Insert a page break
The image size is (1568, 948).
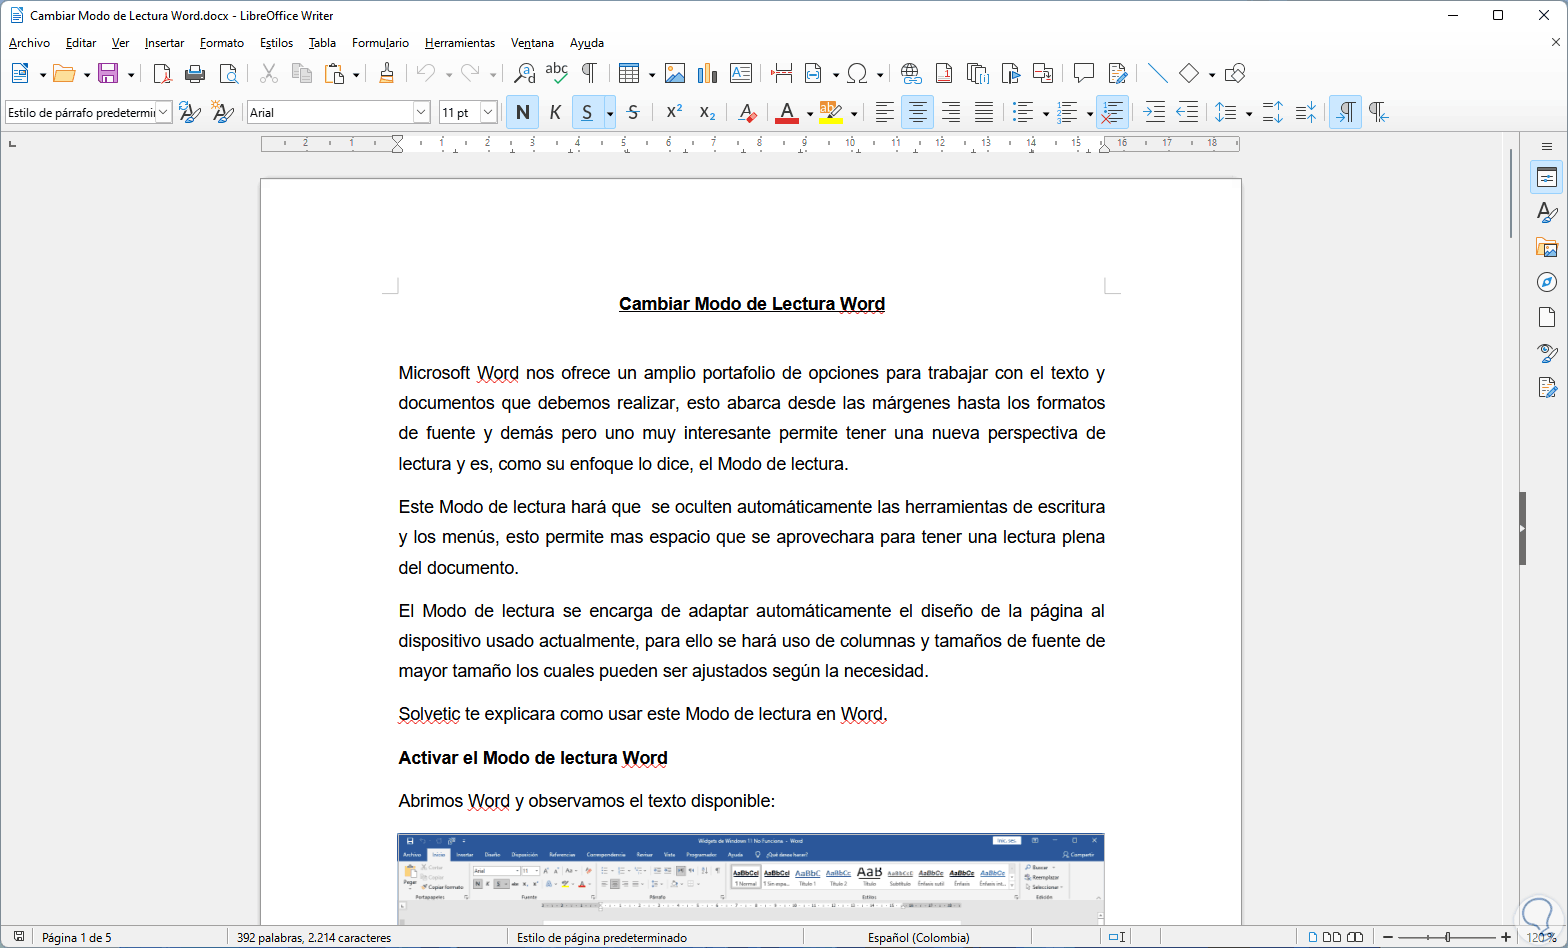click(782, 73)
